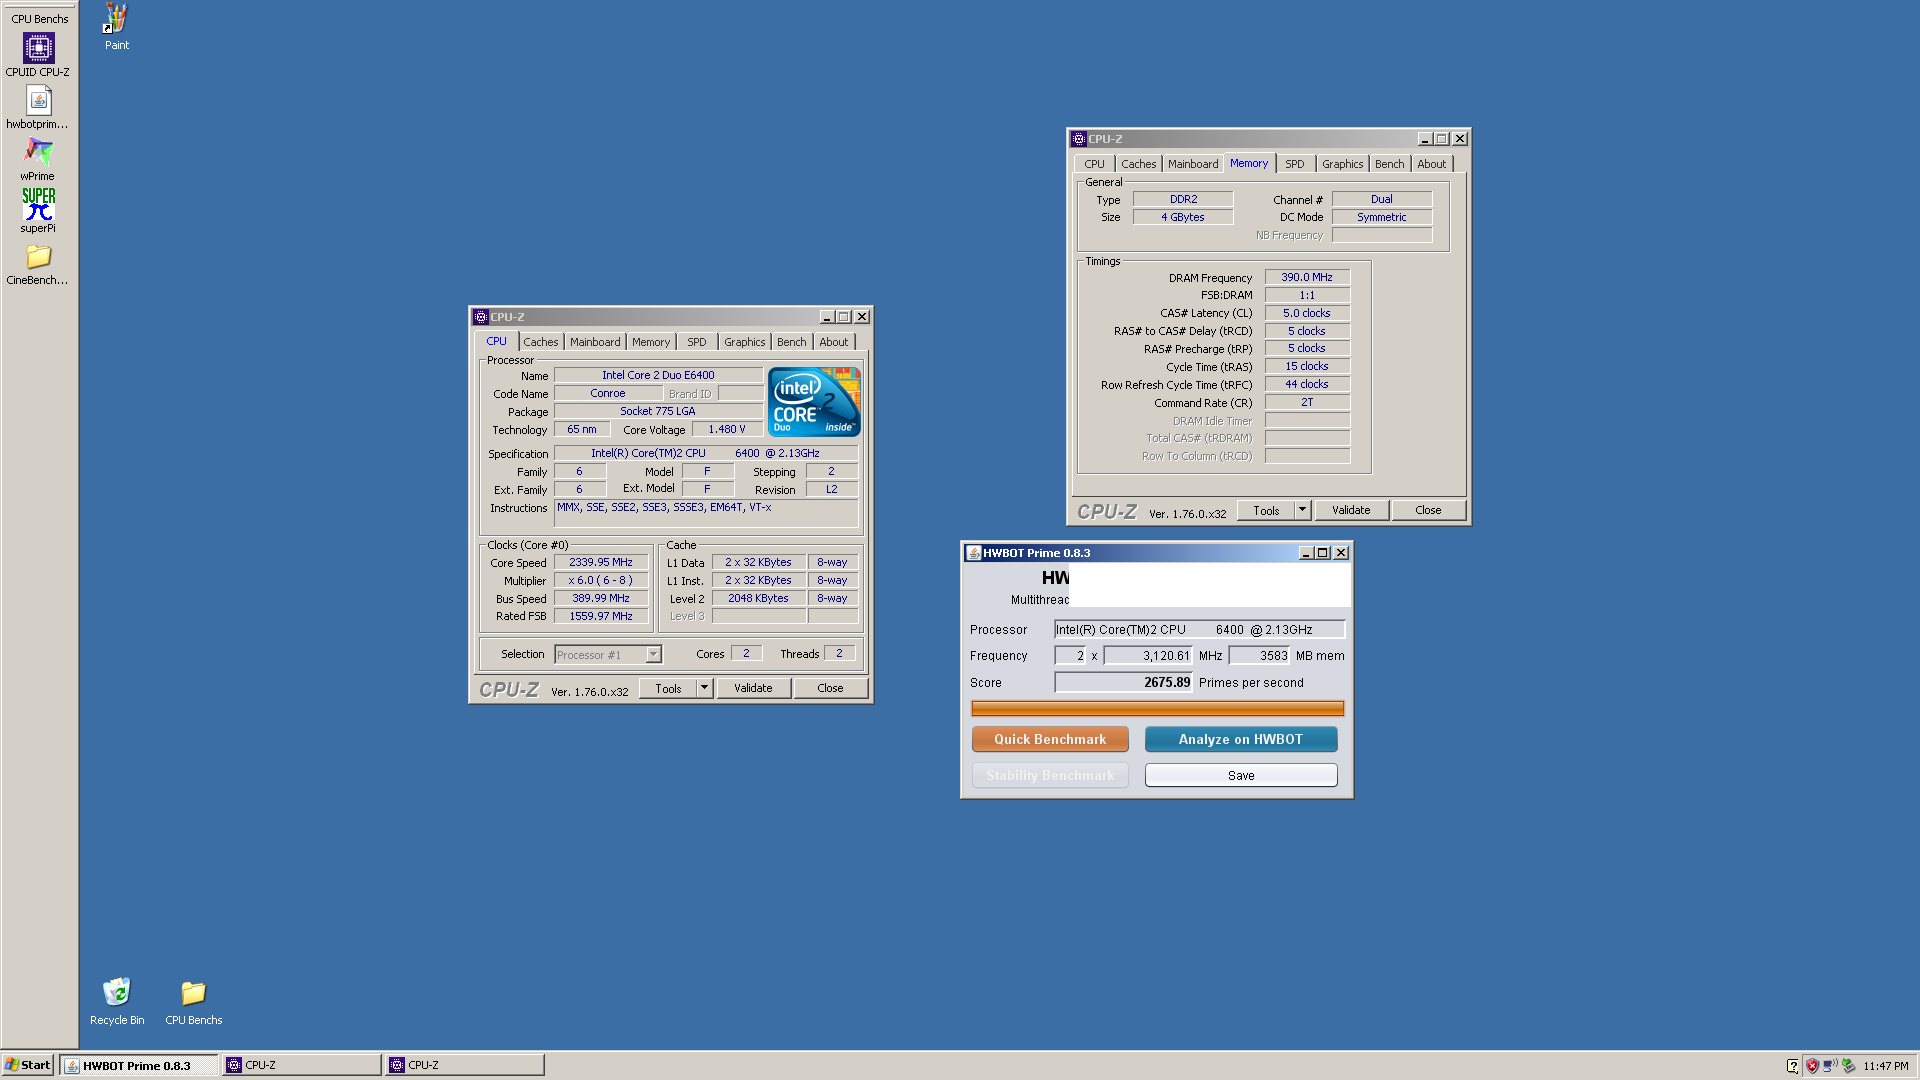Click Save in HWBOT Prime
This screenshot has height=1080, width=1920.
point(1241,775)
